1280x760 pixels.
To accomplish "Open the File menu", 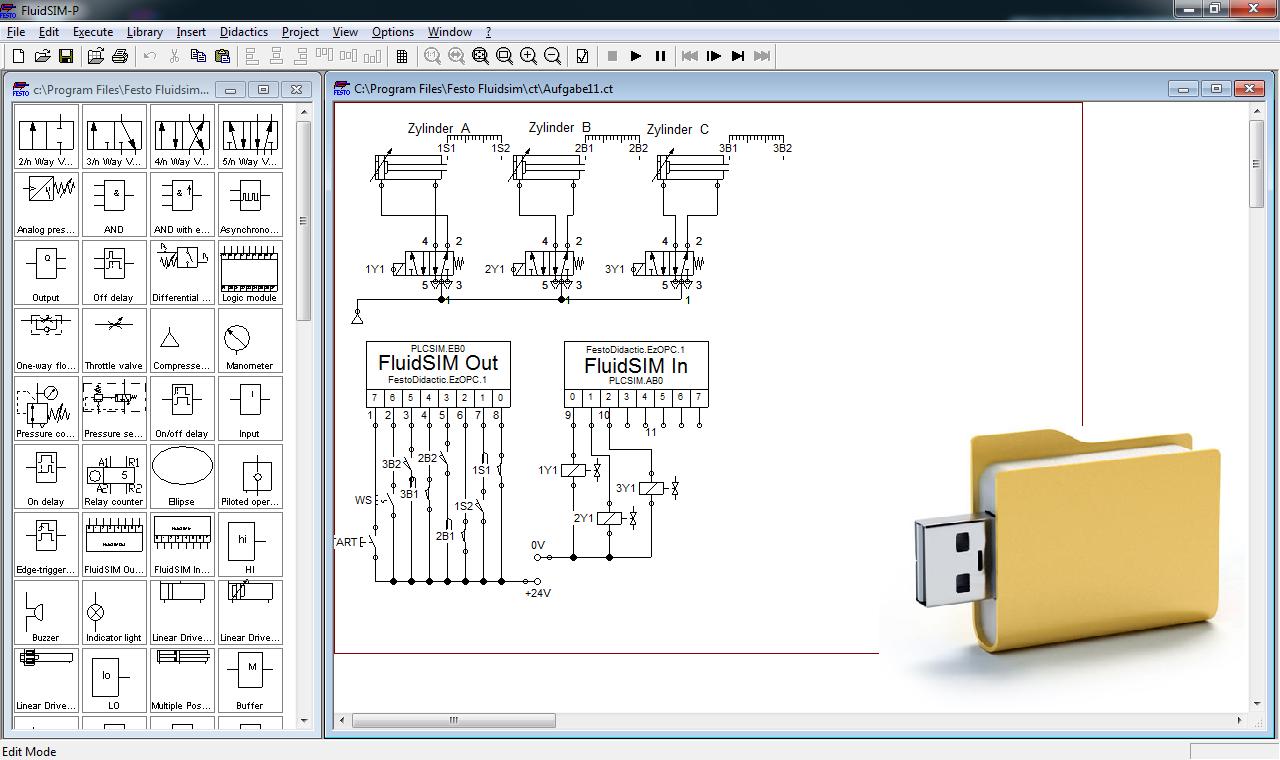I will [16, 32].
